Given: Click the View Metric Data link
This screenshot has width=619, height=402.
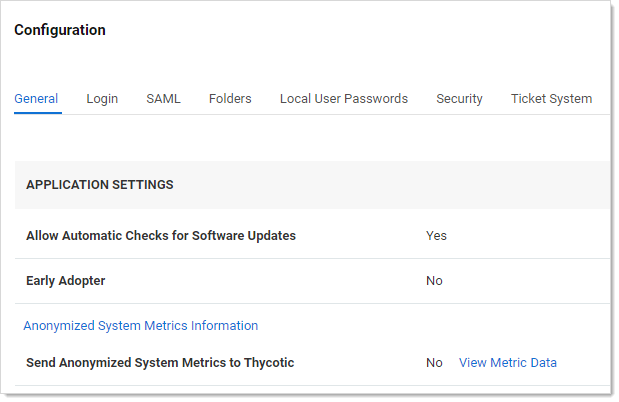Looking at the screenshot, I should click(x=508, y=363).
